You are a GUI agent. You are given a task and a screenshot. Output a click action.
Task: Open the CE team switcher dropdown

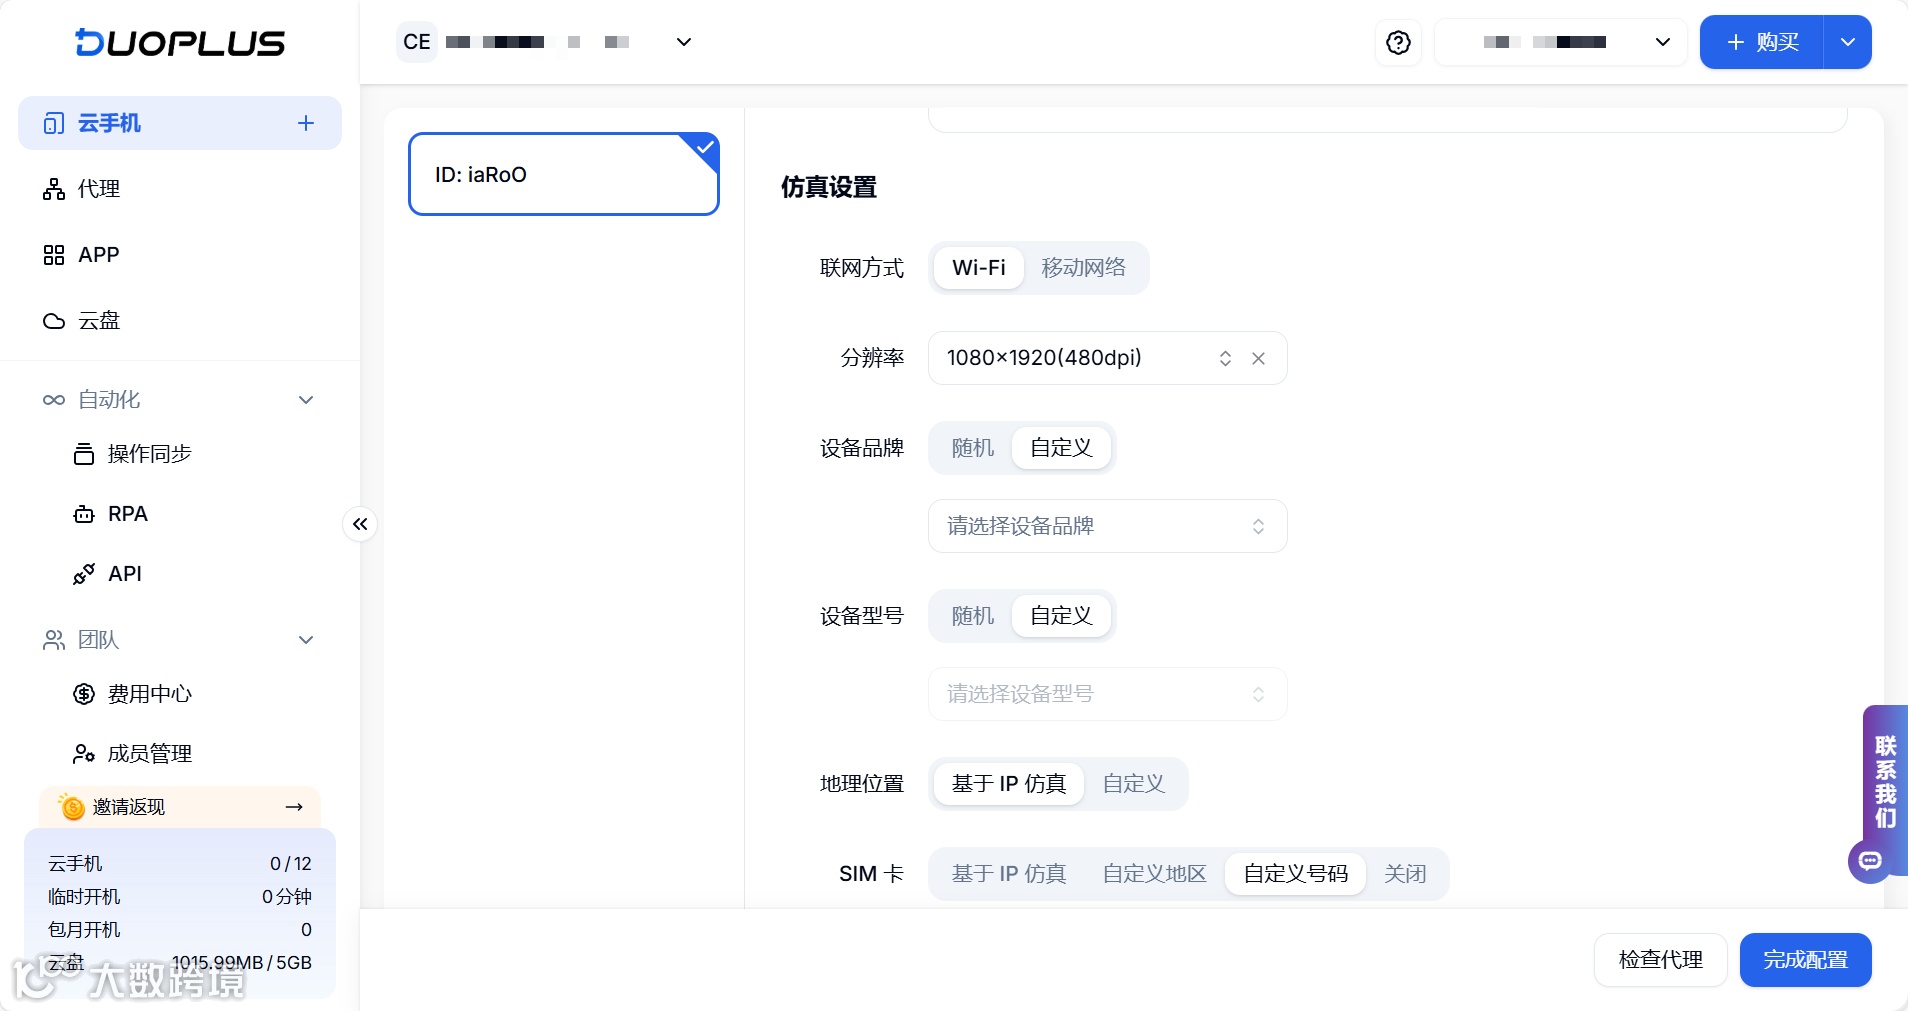pyautogui.click(x=545, y=42)
